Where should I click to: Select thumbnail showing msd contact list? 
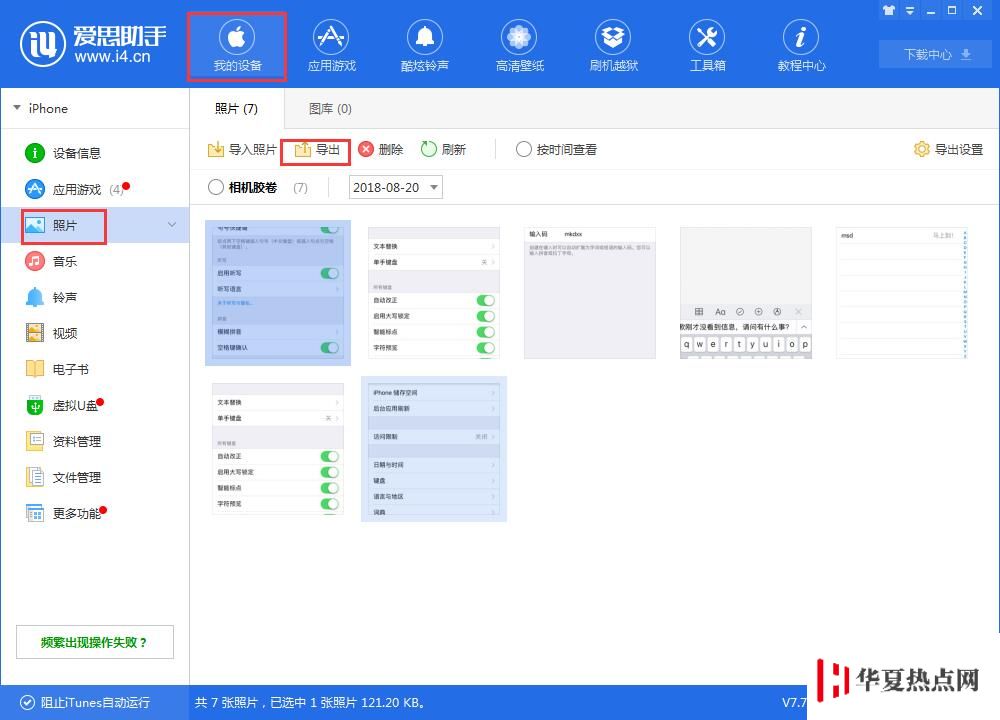[902, 293]
